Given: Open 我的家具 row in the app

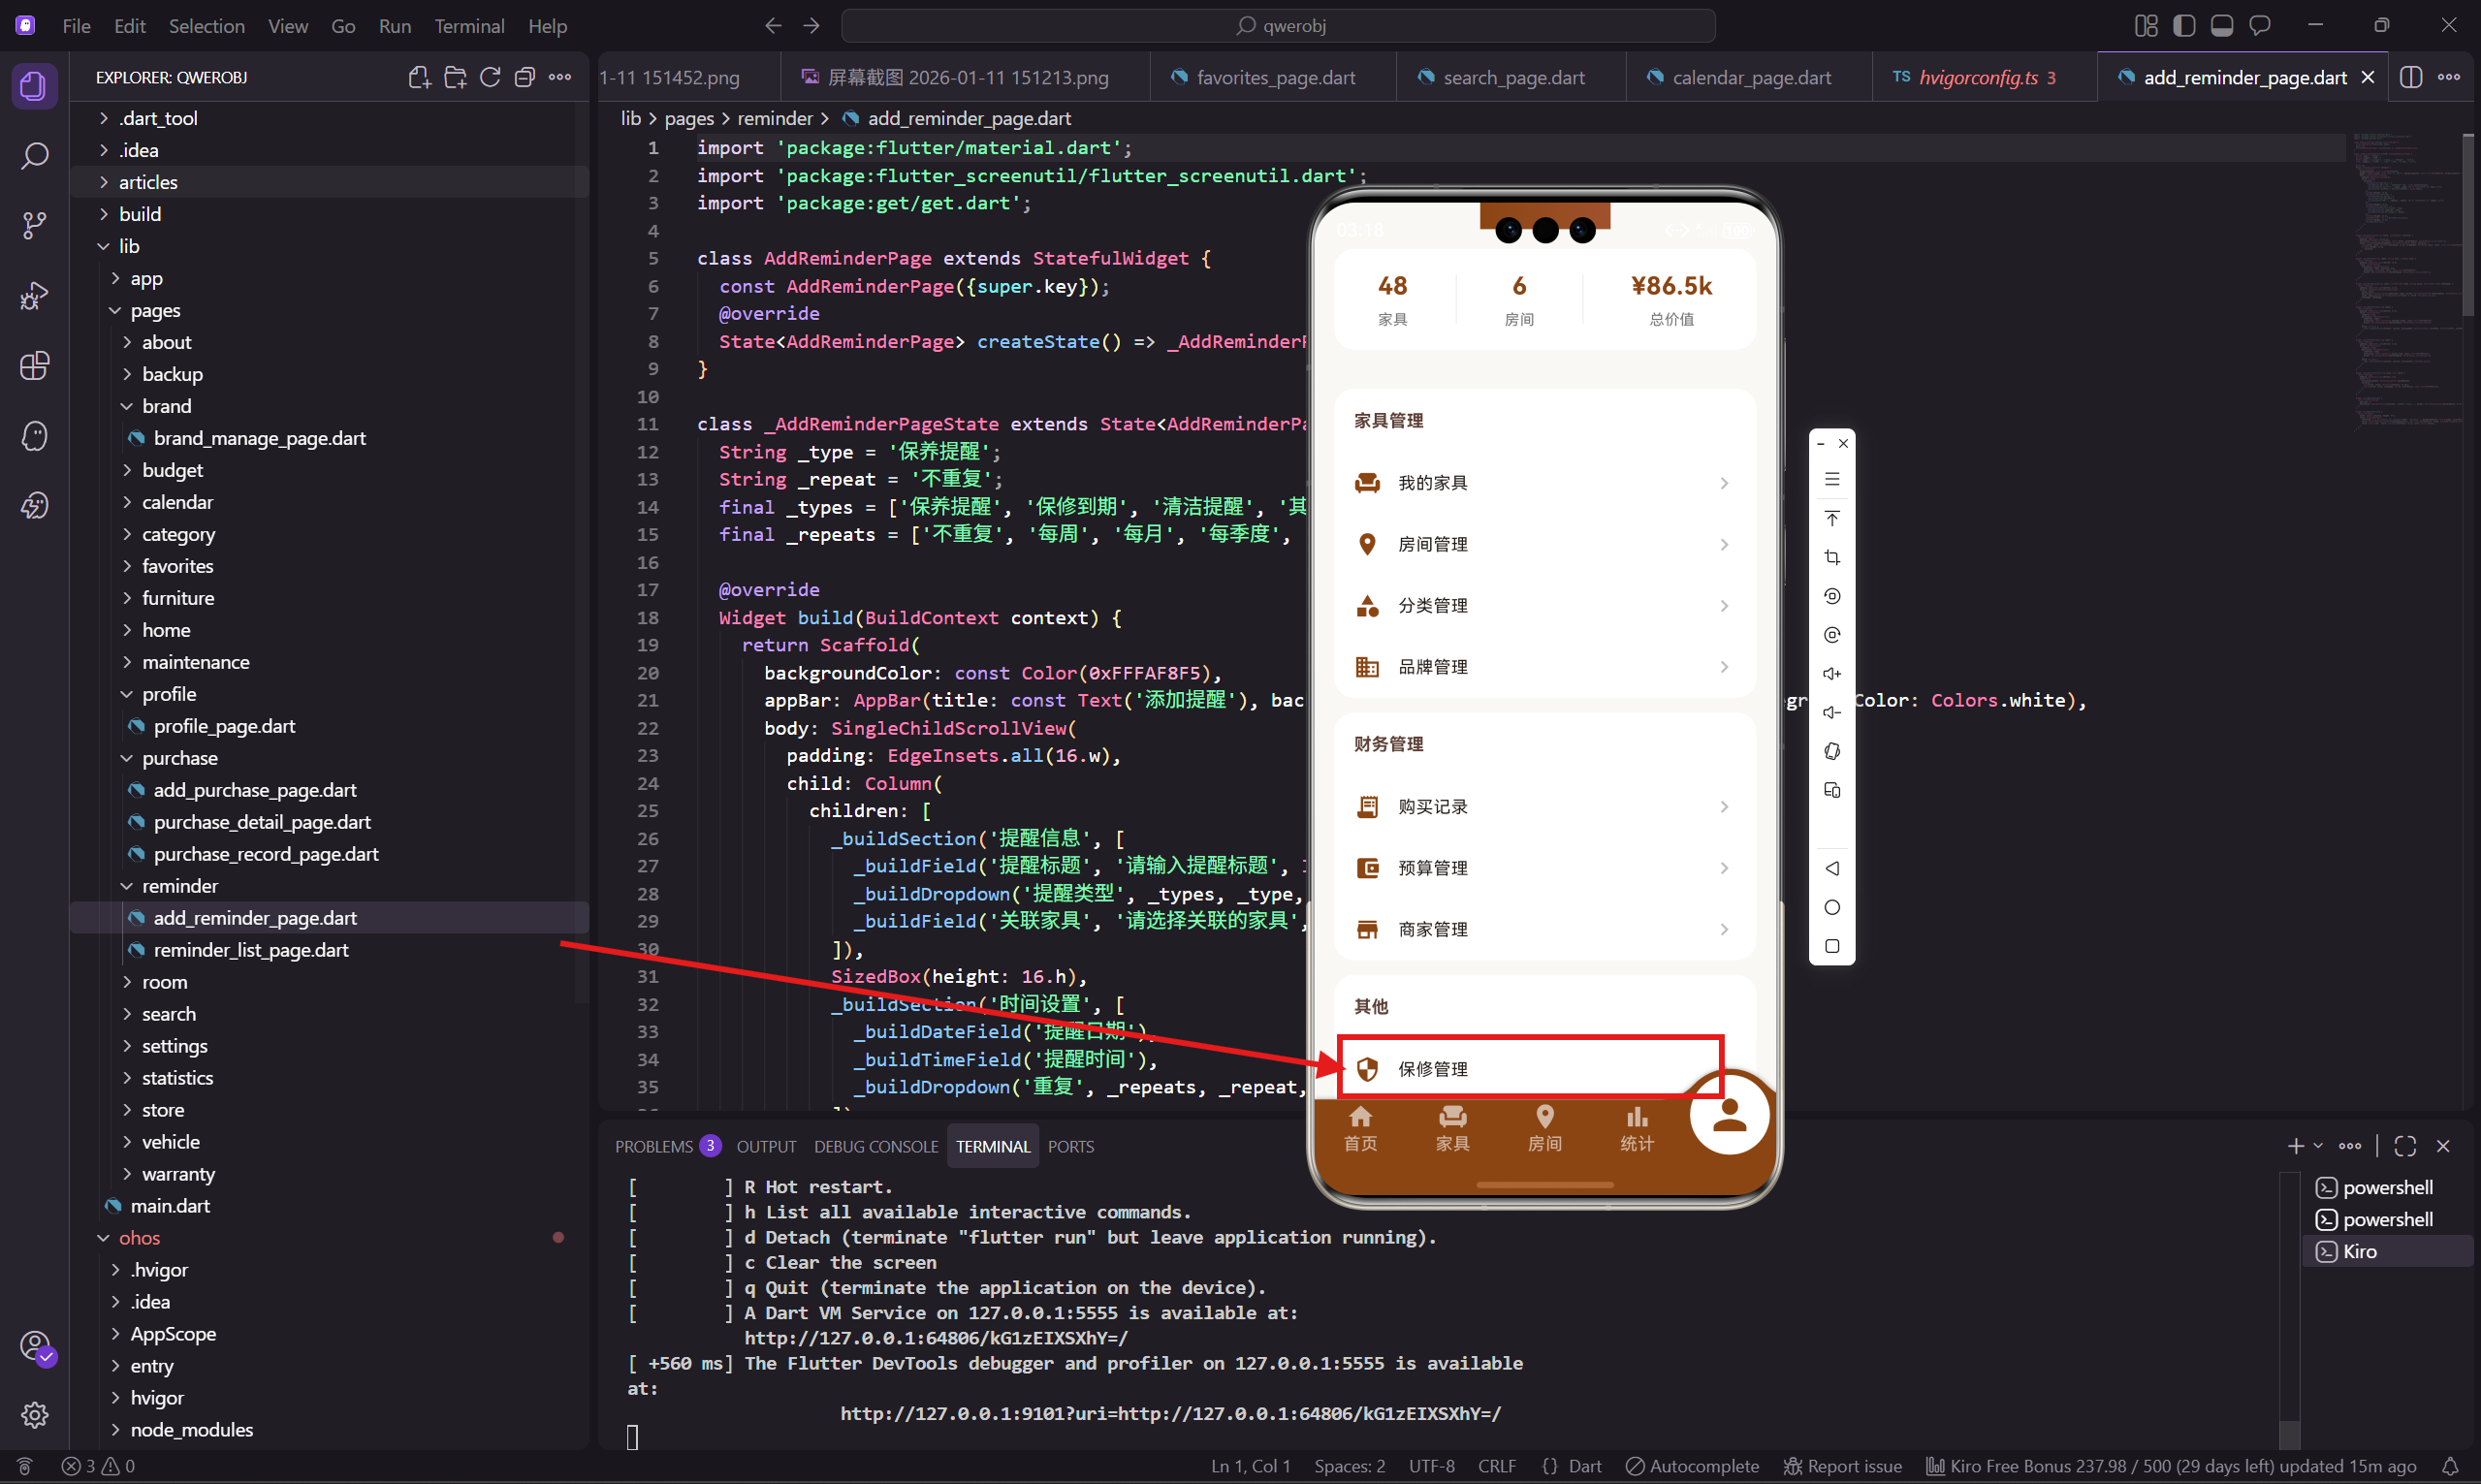Looking at the screenshot, I should pyautogui.click(x=1544, y=483).
